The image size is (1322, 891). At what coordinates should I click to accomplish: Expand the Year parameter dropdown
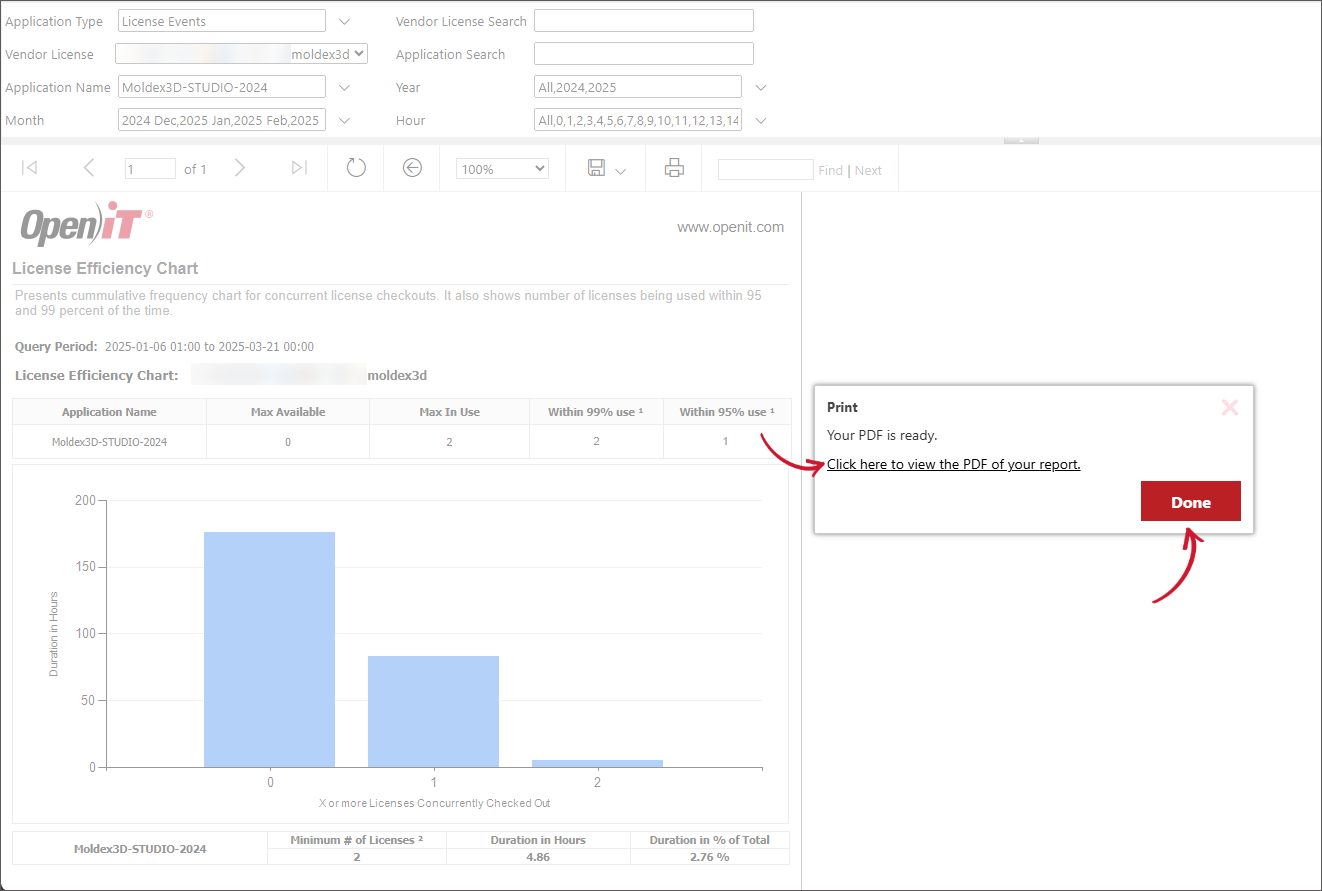point(760,87)
